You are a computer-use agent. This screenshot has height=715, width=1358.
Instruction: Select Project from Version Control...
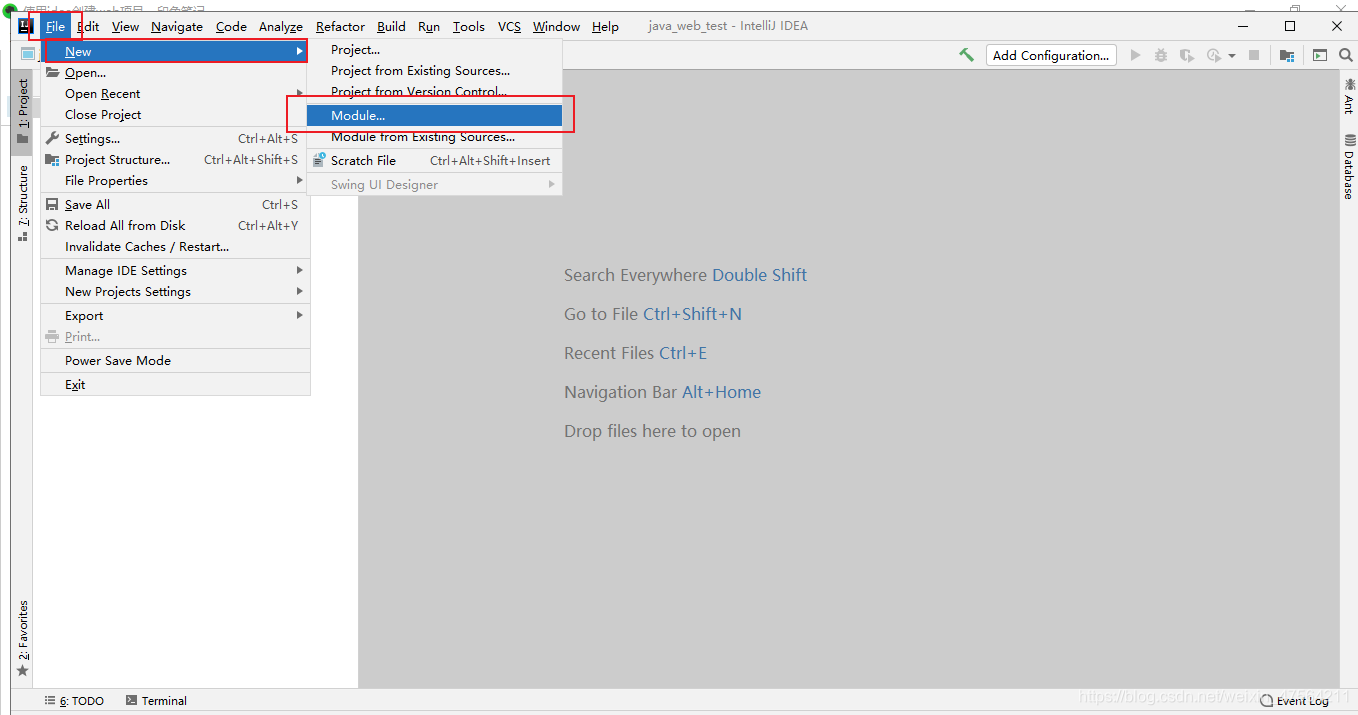[x=434, y=91]
